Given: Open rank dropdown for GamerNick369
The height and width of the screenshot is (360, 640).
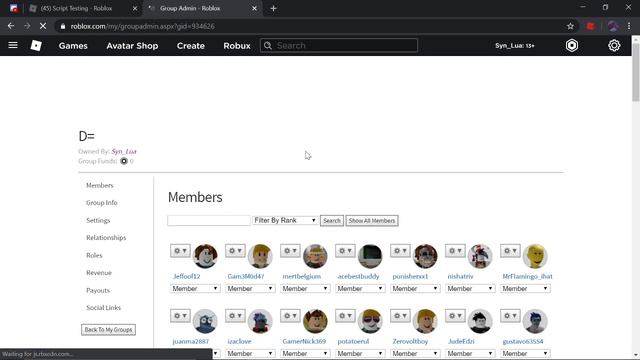Looking at the screenshot, I should 305,353.
